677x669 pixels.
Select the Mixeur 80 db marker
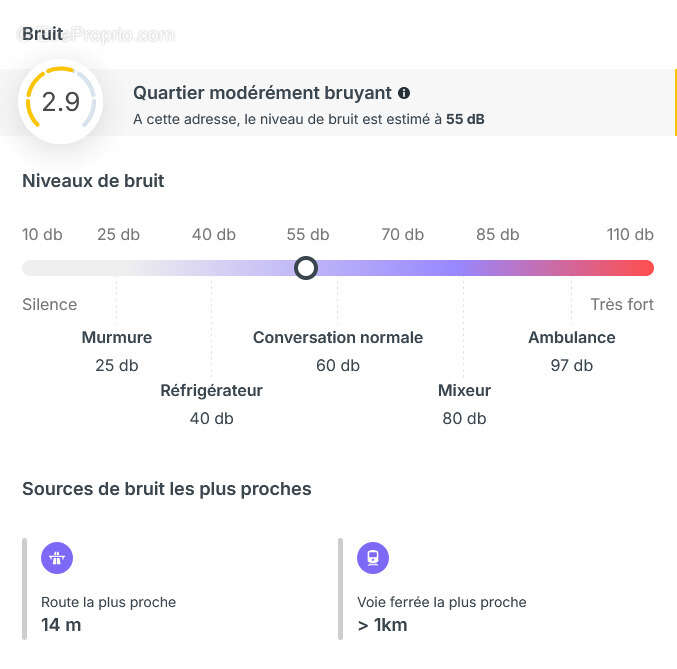[x=464, y=403]
